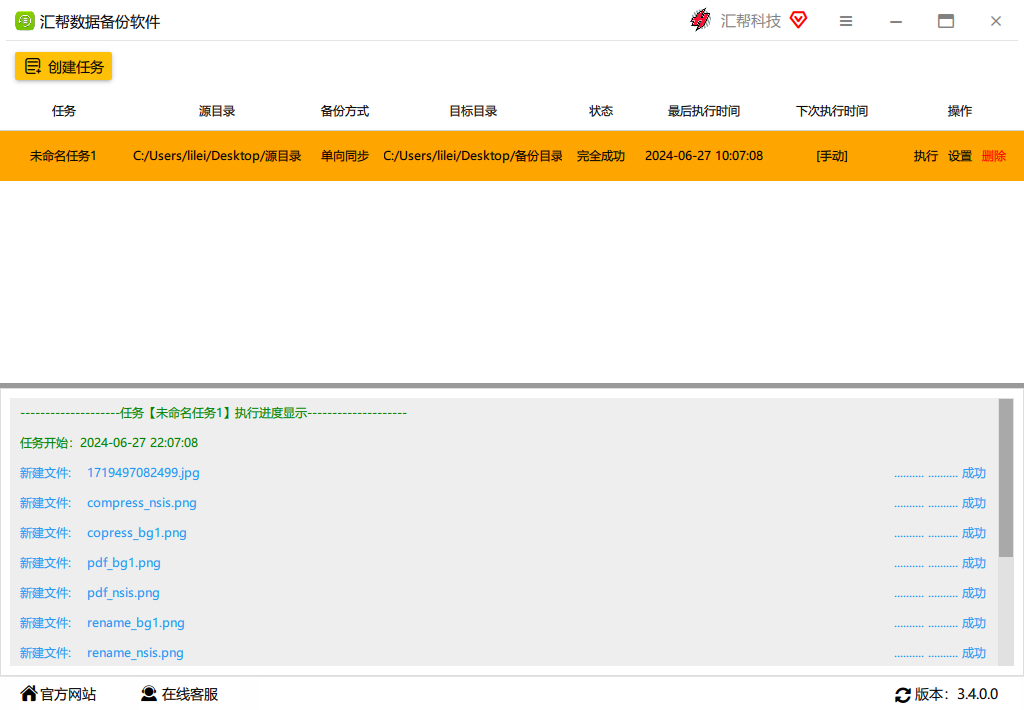Click log entry compress_nsis.png
The height and width of the screenshot is (710, 1024).
pyautogui.click(x=142, y=503)
